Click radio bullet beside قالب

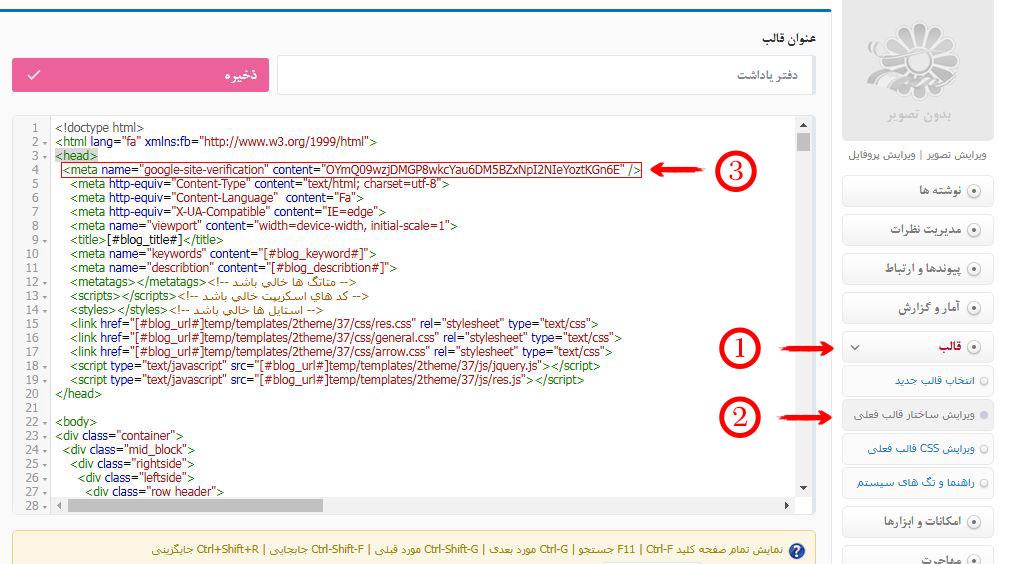pyautogui.click(x=974, y=348)
